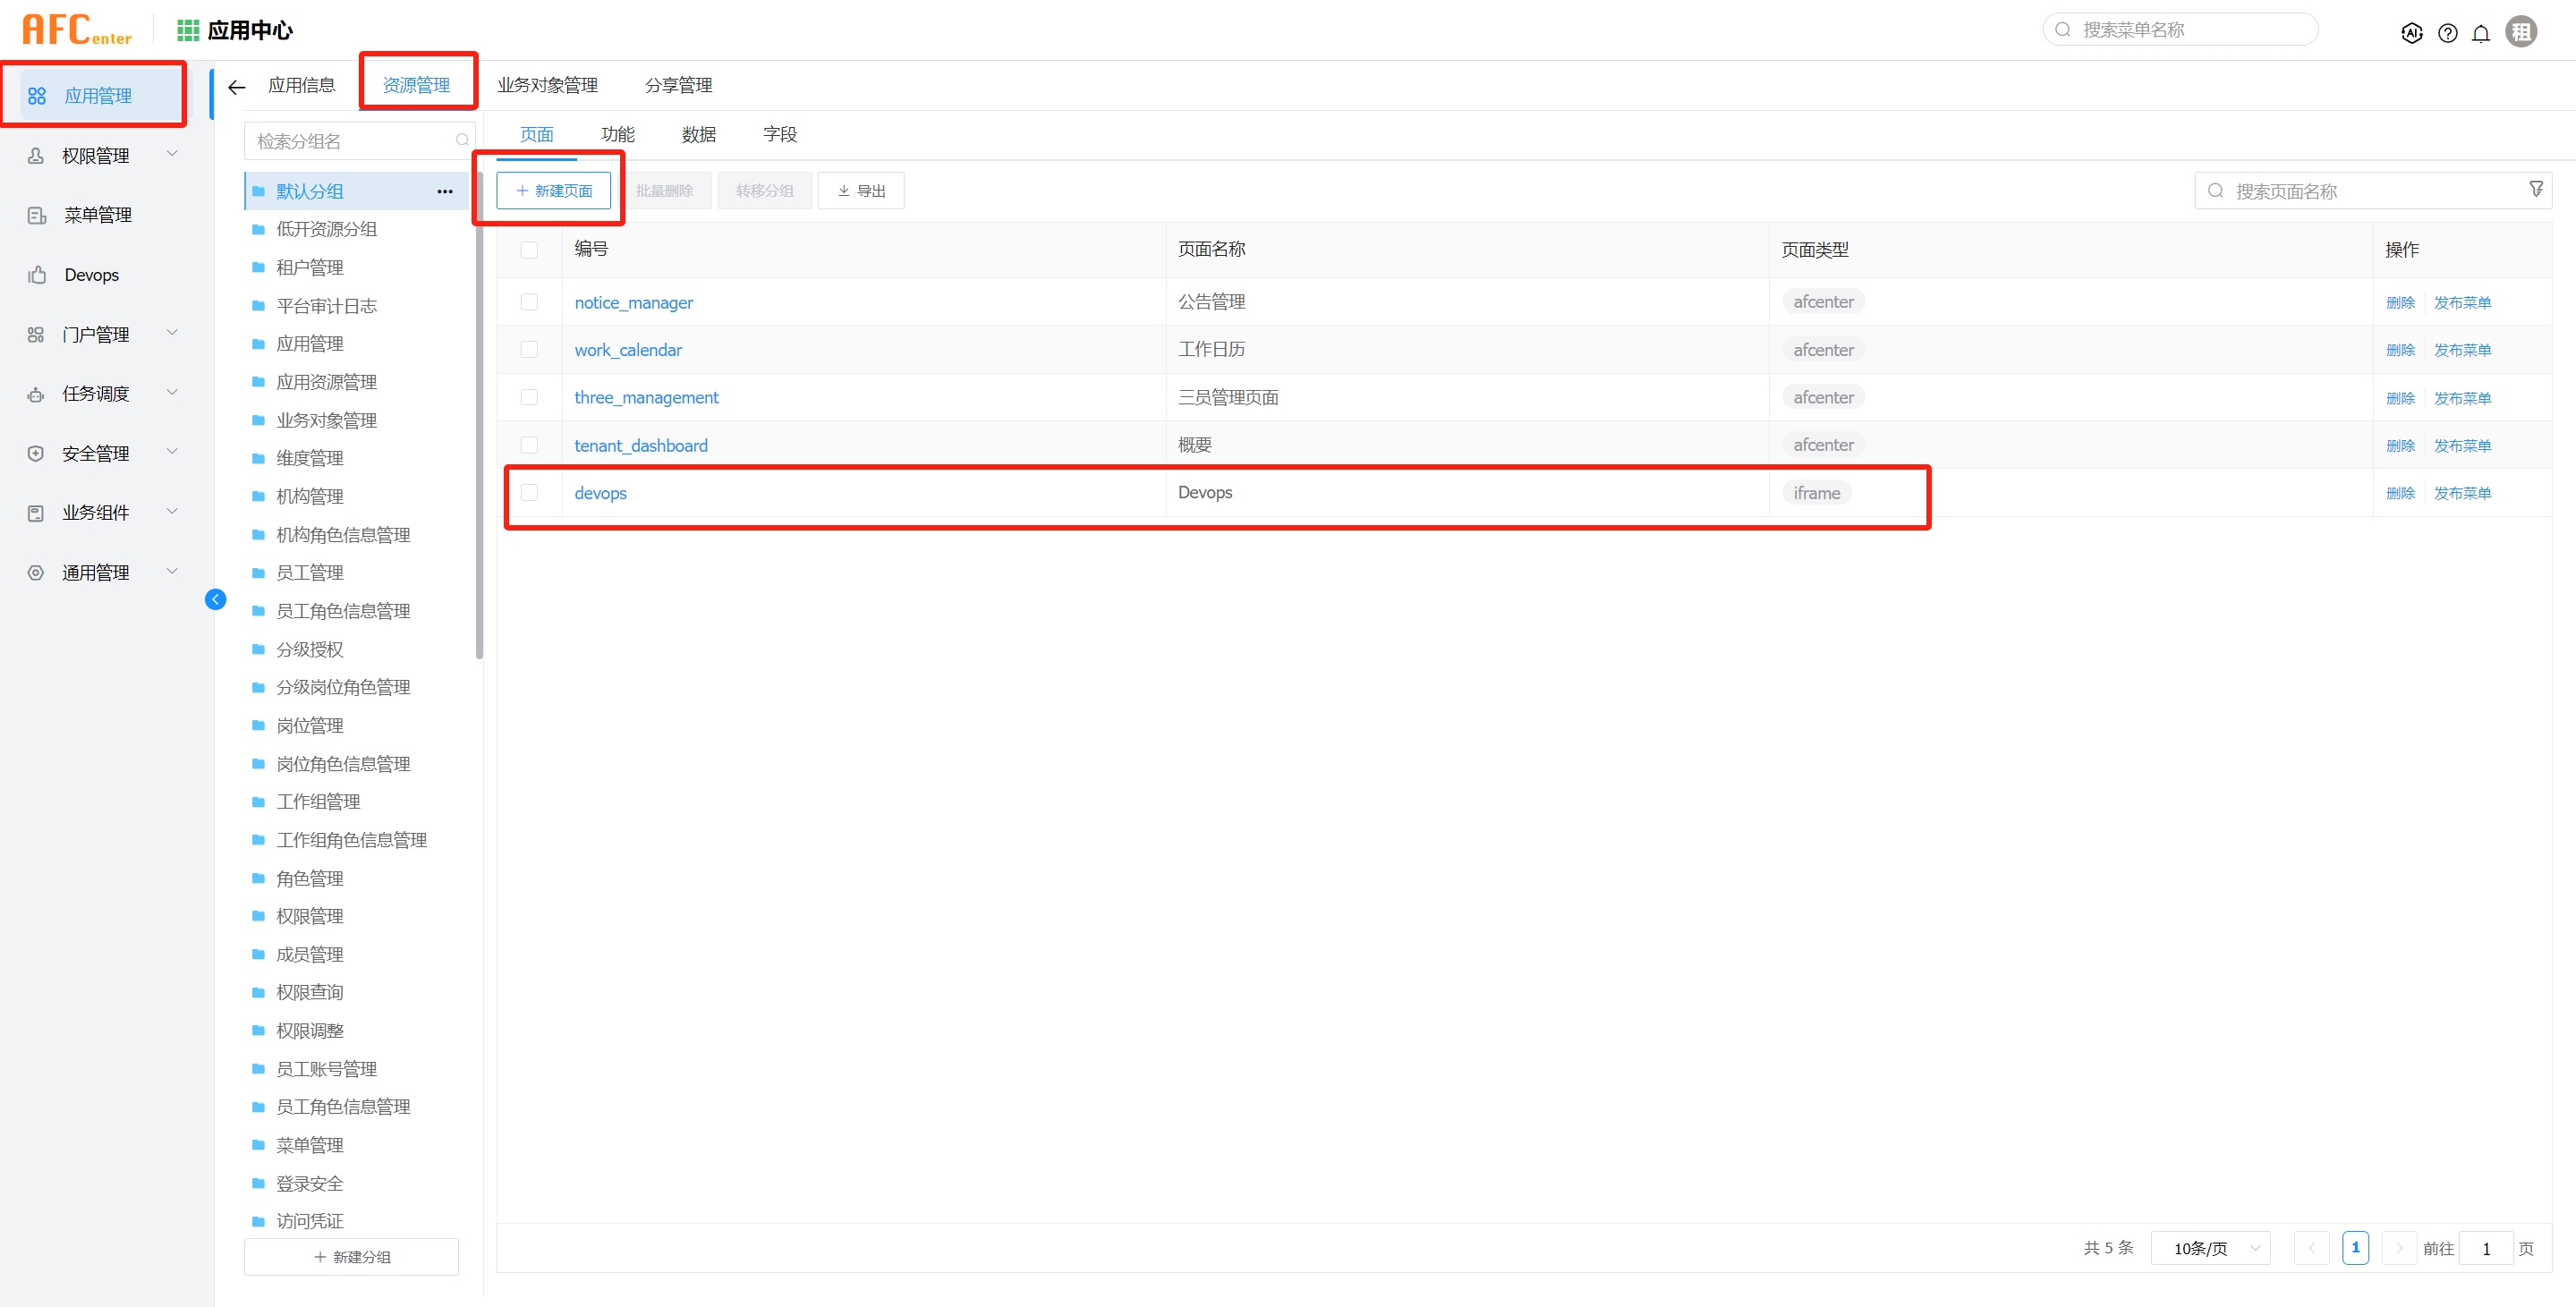The width and height of the screenshot is (2576, 1307).
Task: Switch to the 业务对象管理 tab
Action: pos(547,85)
